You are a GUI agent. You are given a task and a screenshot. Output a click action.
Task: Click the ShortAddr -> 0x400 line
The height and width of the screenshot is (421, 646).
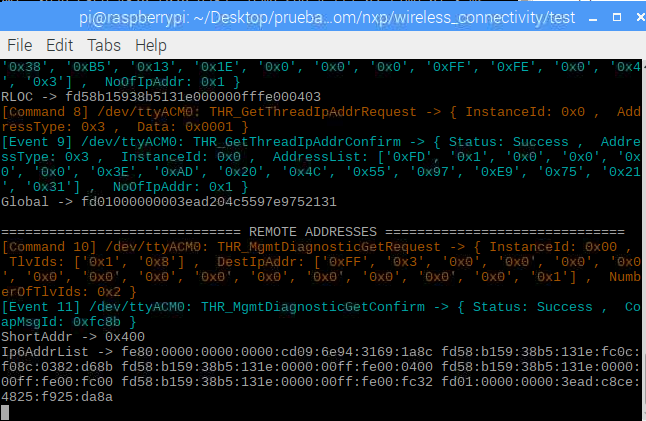point(73,337)
